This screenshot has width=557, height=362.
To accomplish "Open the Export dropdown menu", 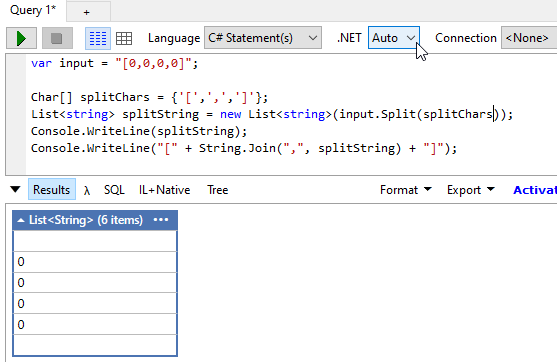I will 470,190.
